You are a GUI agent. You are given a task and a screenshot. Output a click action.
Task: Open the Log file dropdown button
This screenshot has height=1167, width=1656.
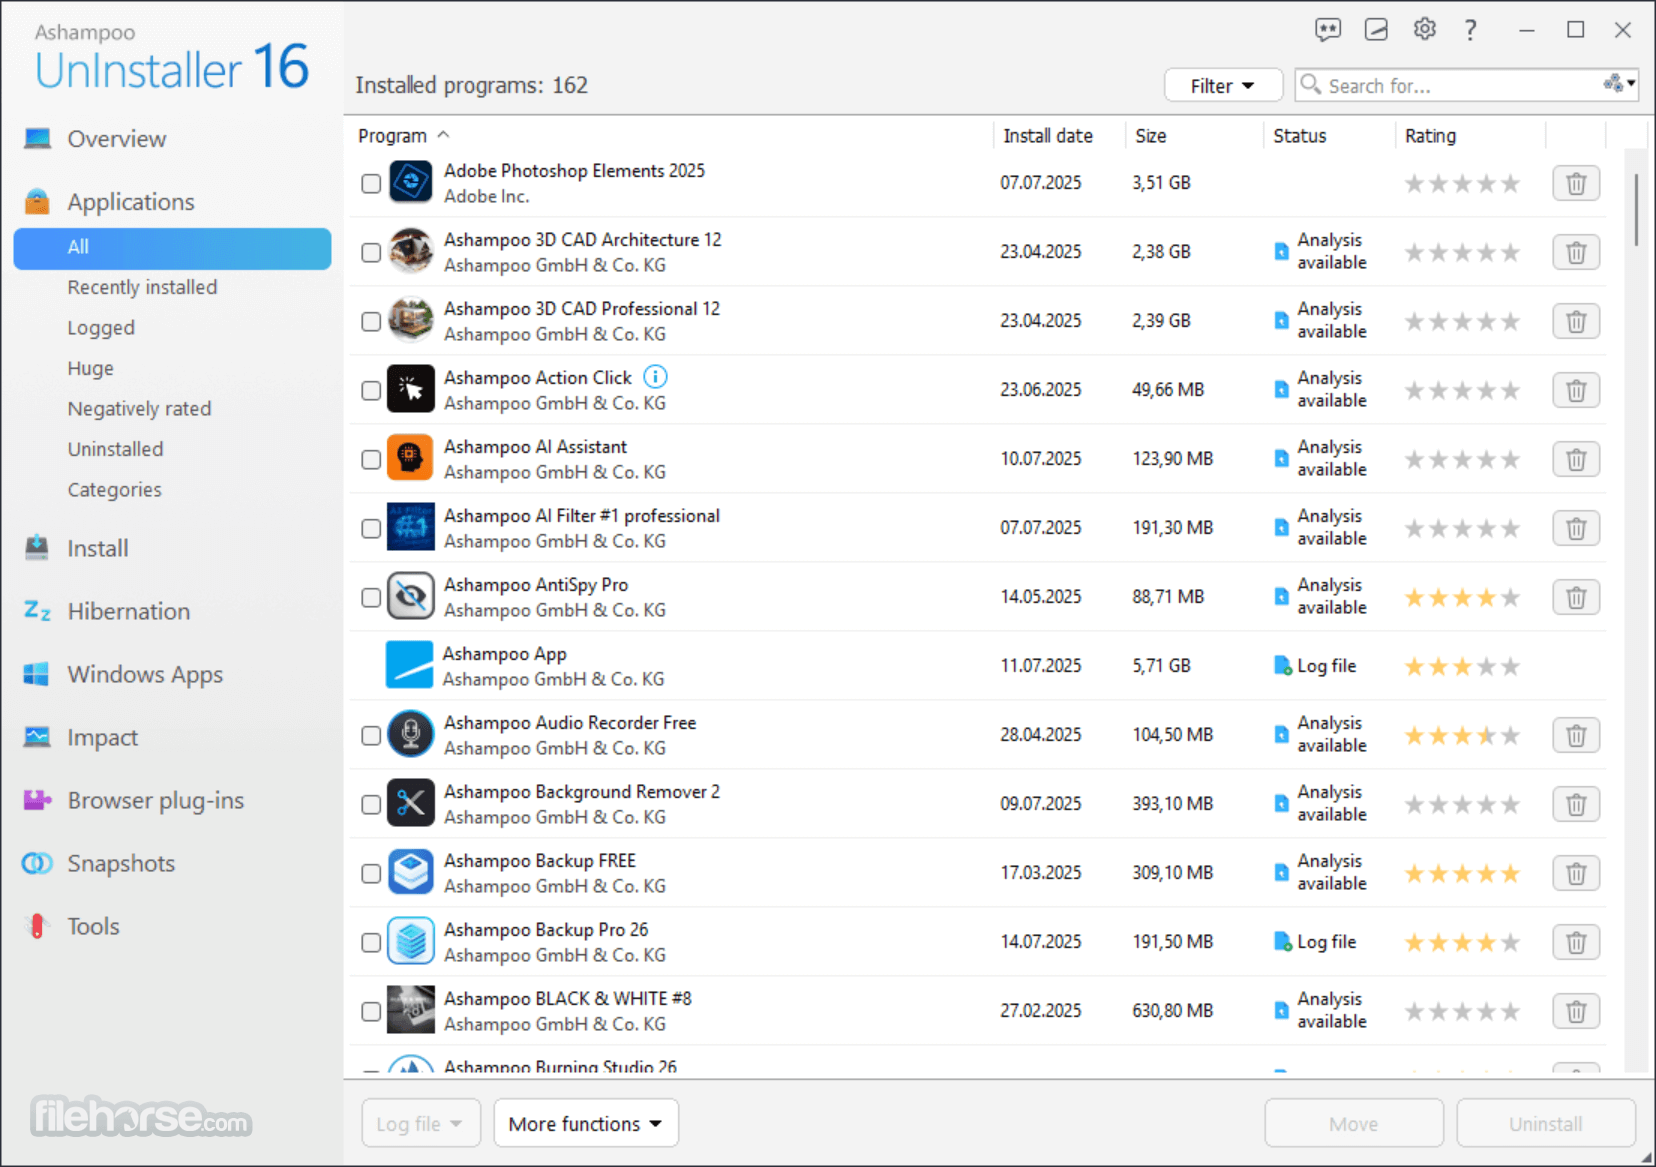coord(421,1123)
